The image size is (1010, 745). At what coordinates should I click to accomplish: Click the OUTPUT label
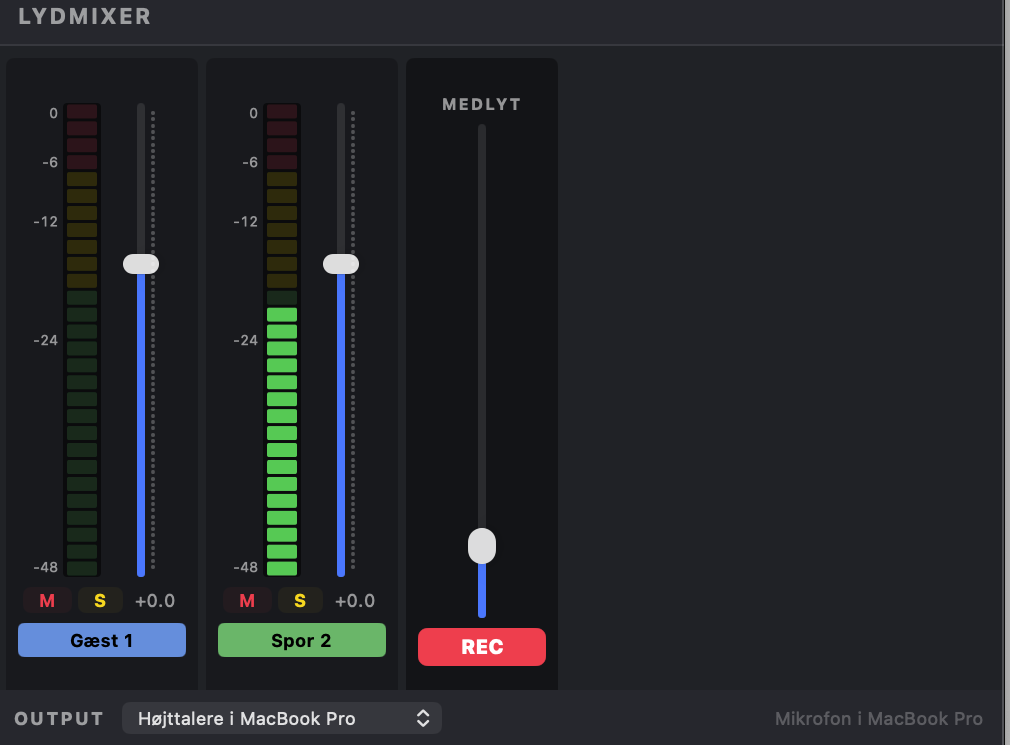pyautogui.click(x=59, y=719)
